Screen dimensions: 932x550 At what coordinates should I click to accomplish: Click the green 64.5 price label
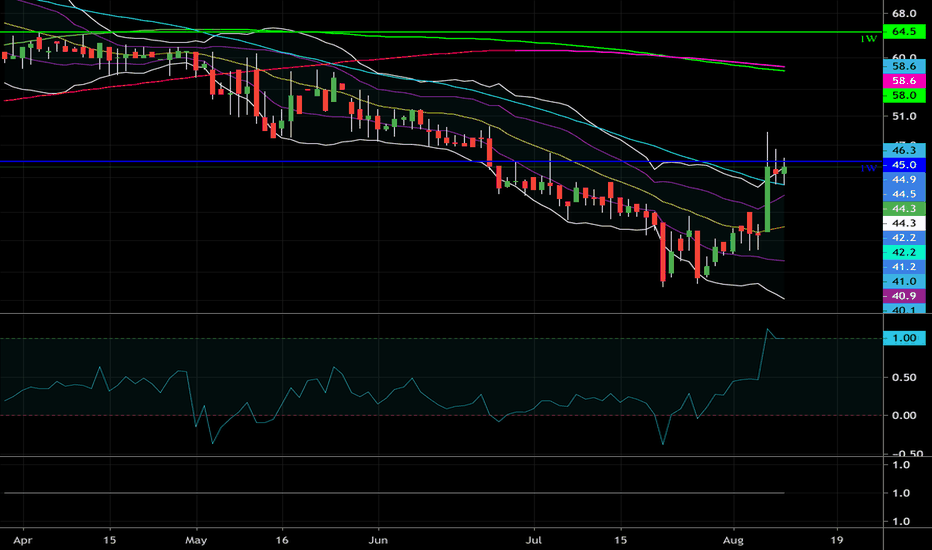904,32
